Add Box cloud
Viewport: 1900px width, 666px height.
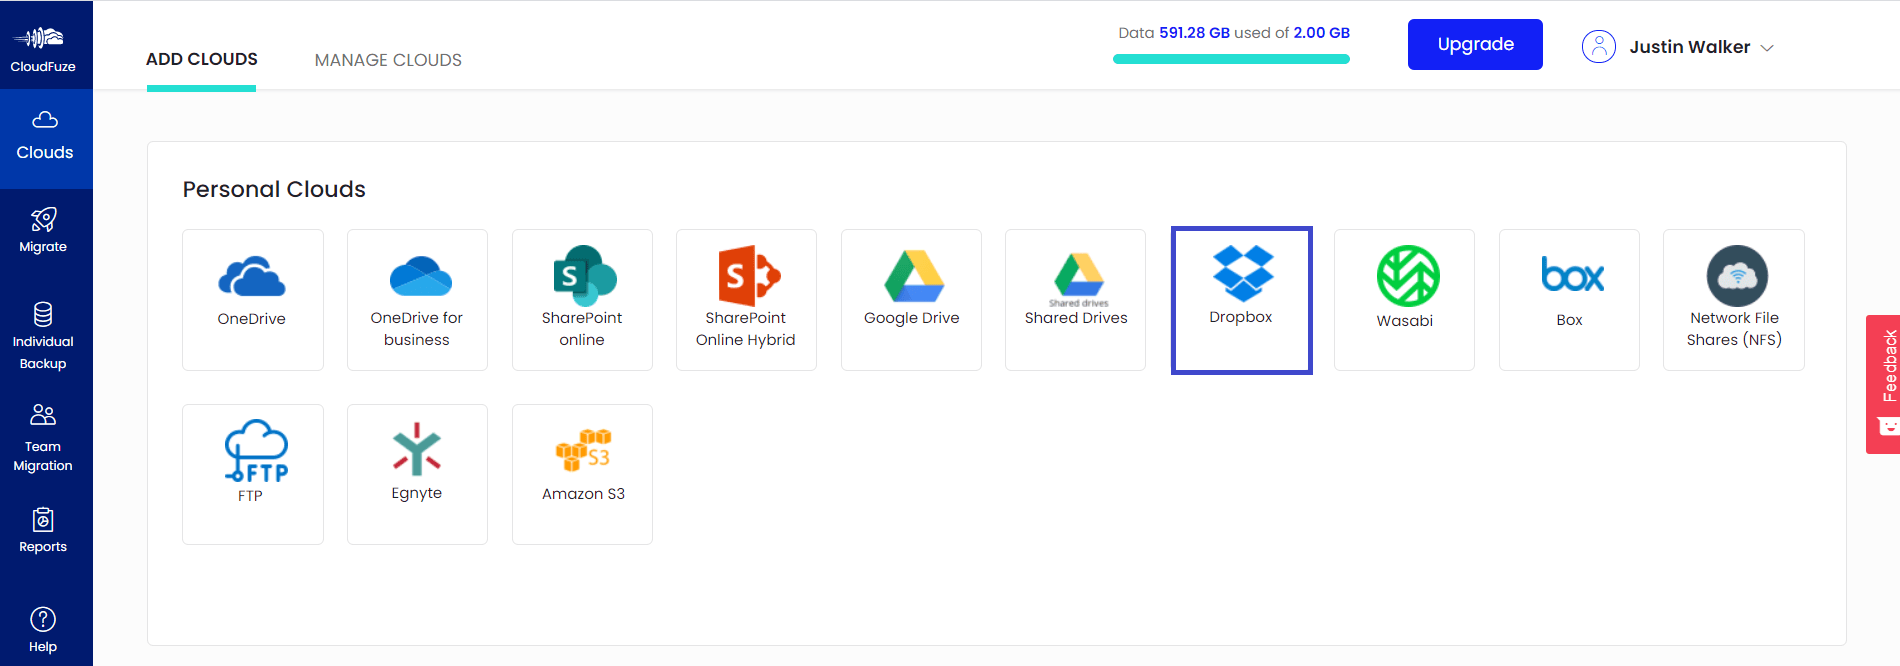click(1569, 300)
